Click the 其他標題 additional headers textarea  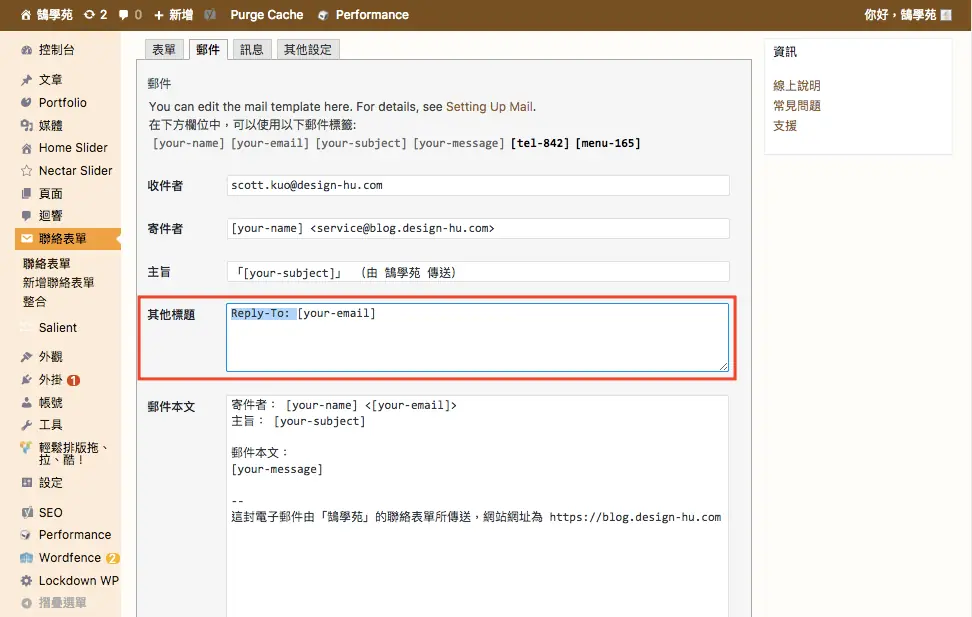pyautogui.click(x=477, y=337)
